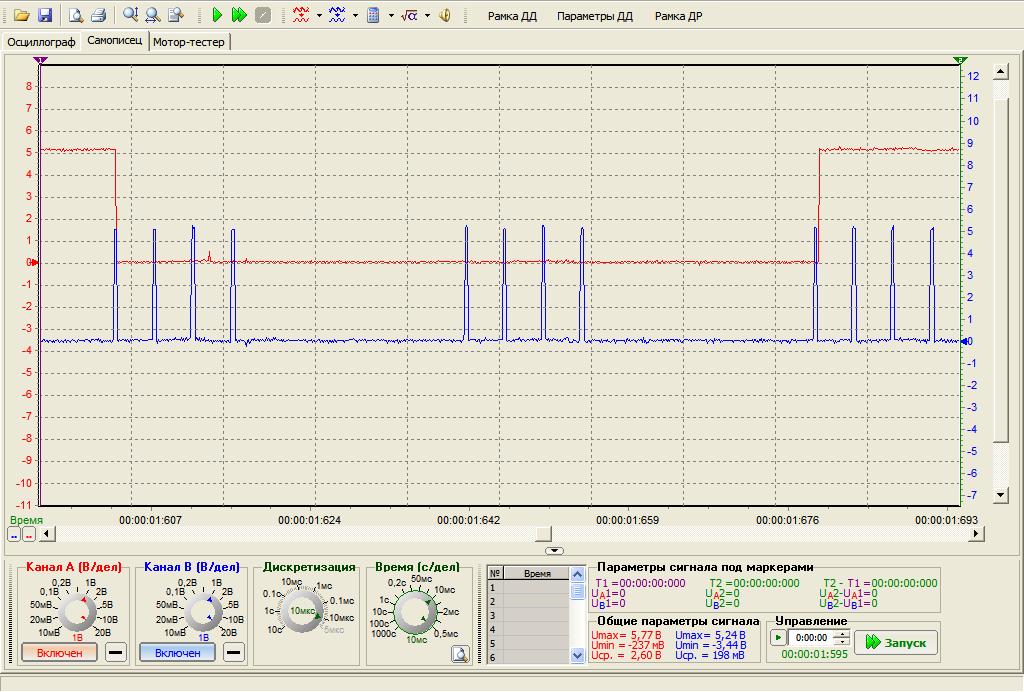Click the blue waveform channel B icon
Screen dimensions: 1024x692
337,15
